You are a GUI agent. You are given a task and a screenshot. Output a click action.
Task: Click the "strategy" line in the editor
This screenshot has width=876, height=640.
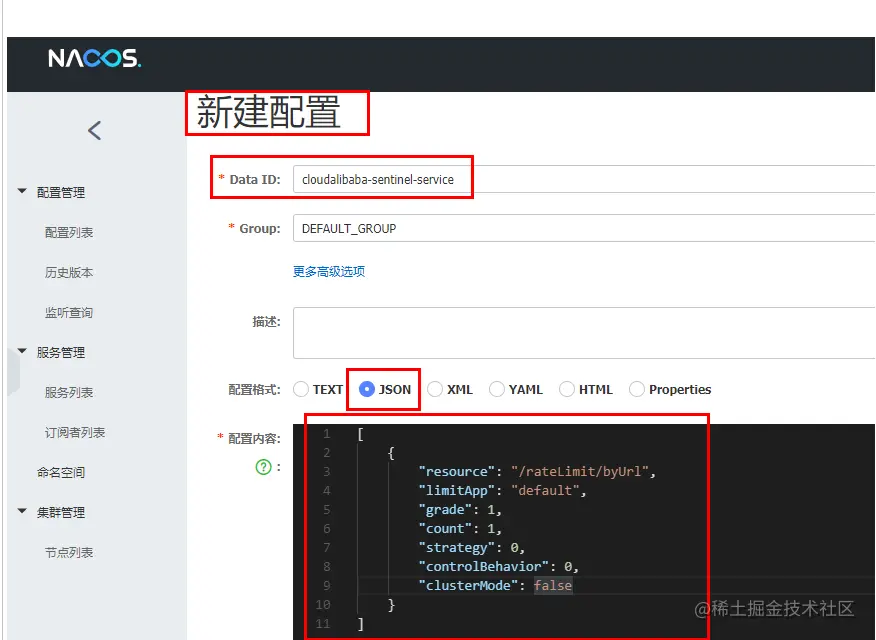pos(472,547)
